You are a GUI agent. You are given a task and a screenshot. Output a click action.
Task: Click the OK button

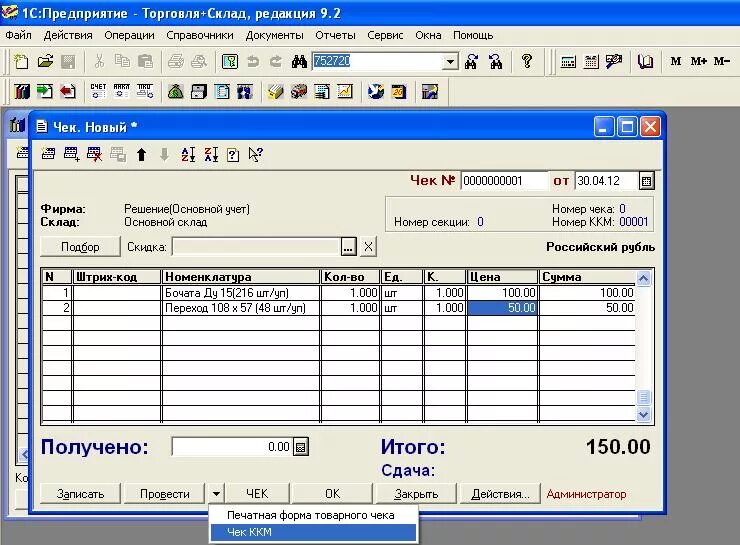click(332, 494)
